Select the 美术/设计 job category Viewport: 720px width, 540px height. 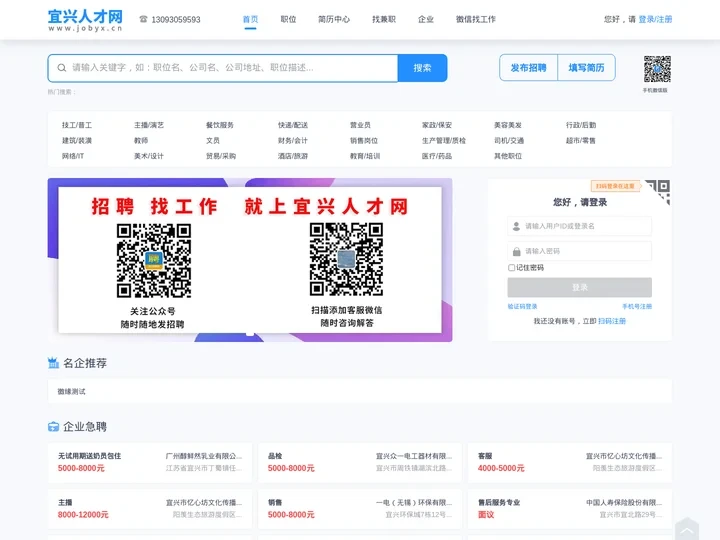coord(149,156)
